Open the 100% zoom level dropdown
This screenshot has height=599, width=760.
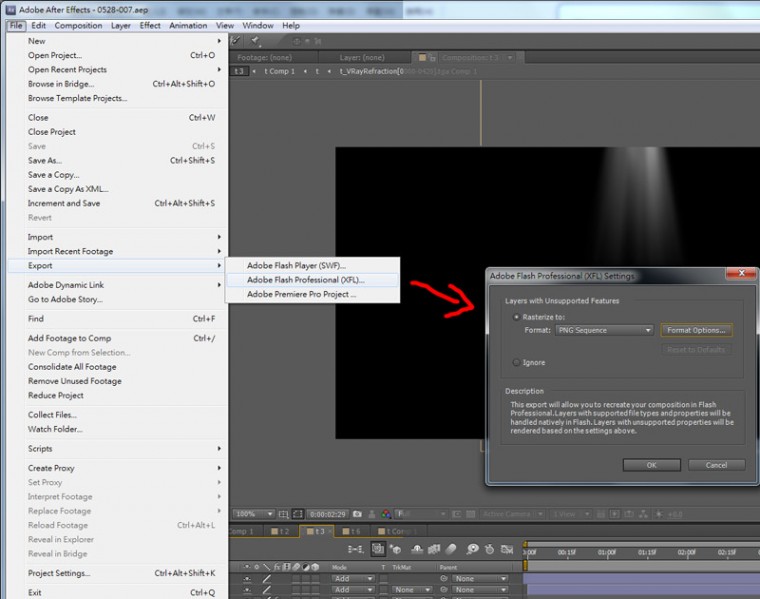pos(254,514)
